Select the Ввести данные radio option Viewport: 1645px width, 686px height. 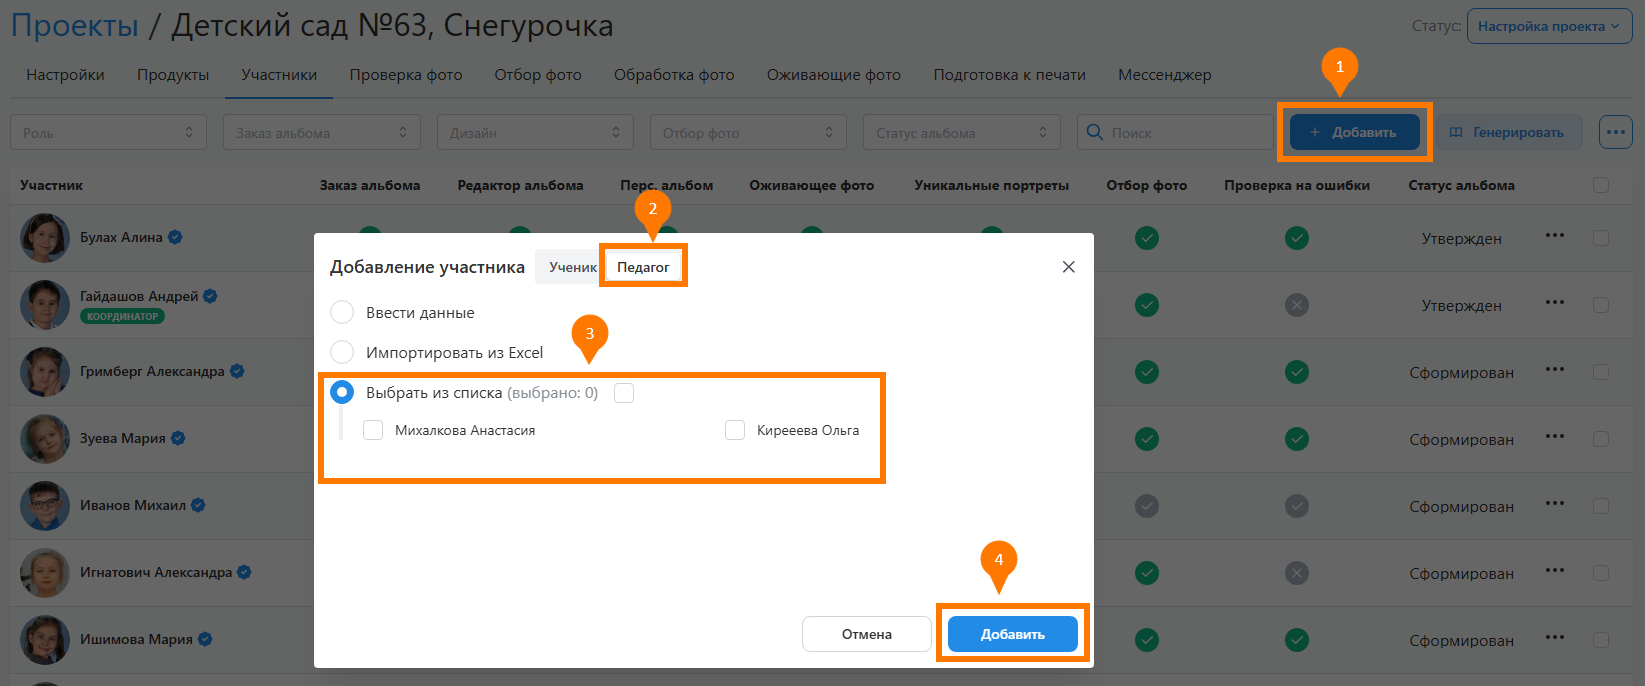point(342,312)
